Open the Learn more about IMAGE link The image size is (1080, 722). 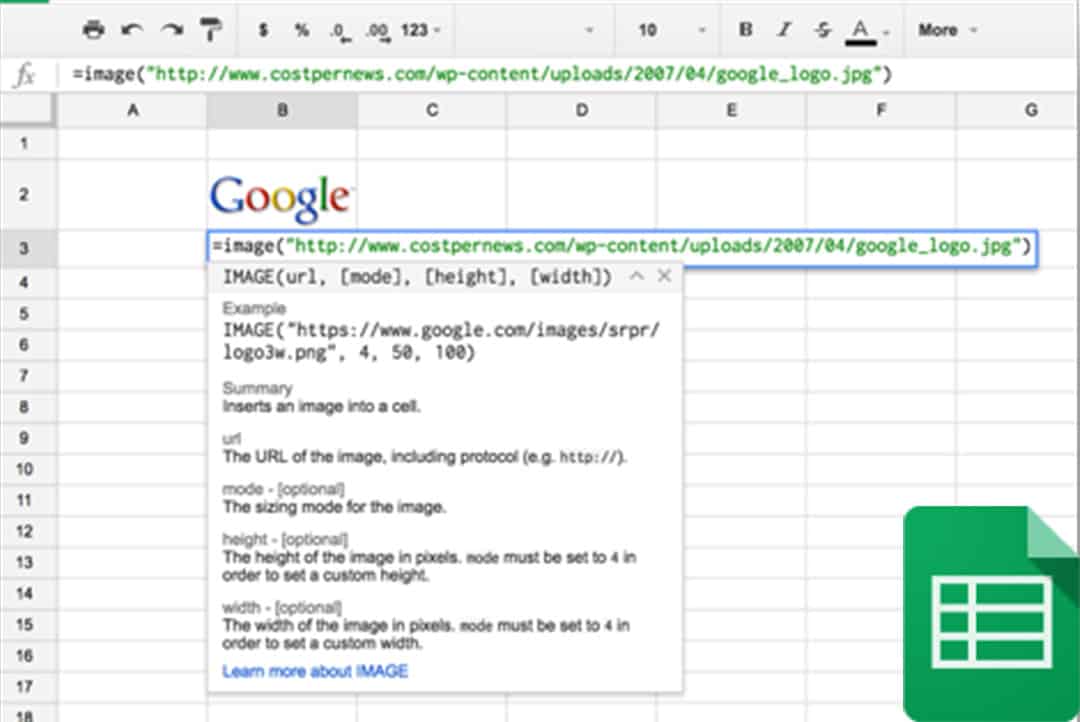315,671
